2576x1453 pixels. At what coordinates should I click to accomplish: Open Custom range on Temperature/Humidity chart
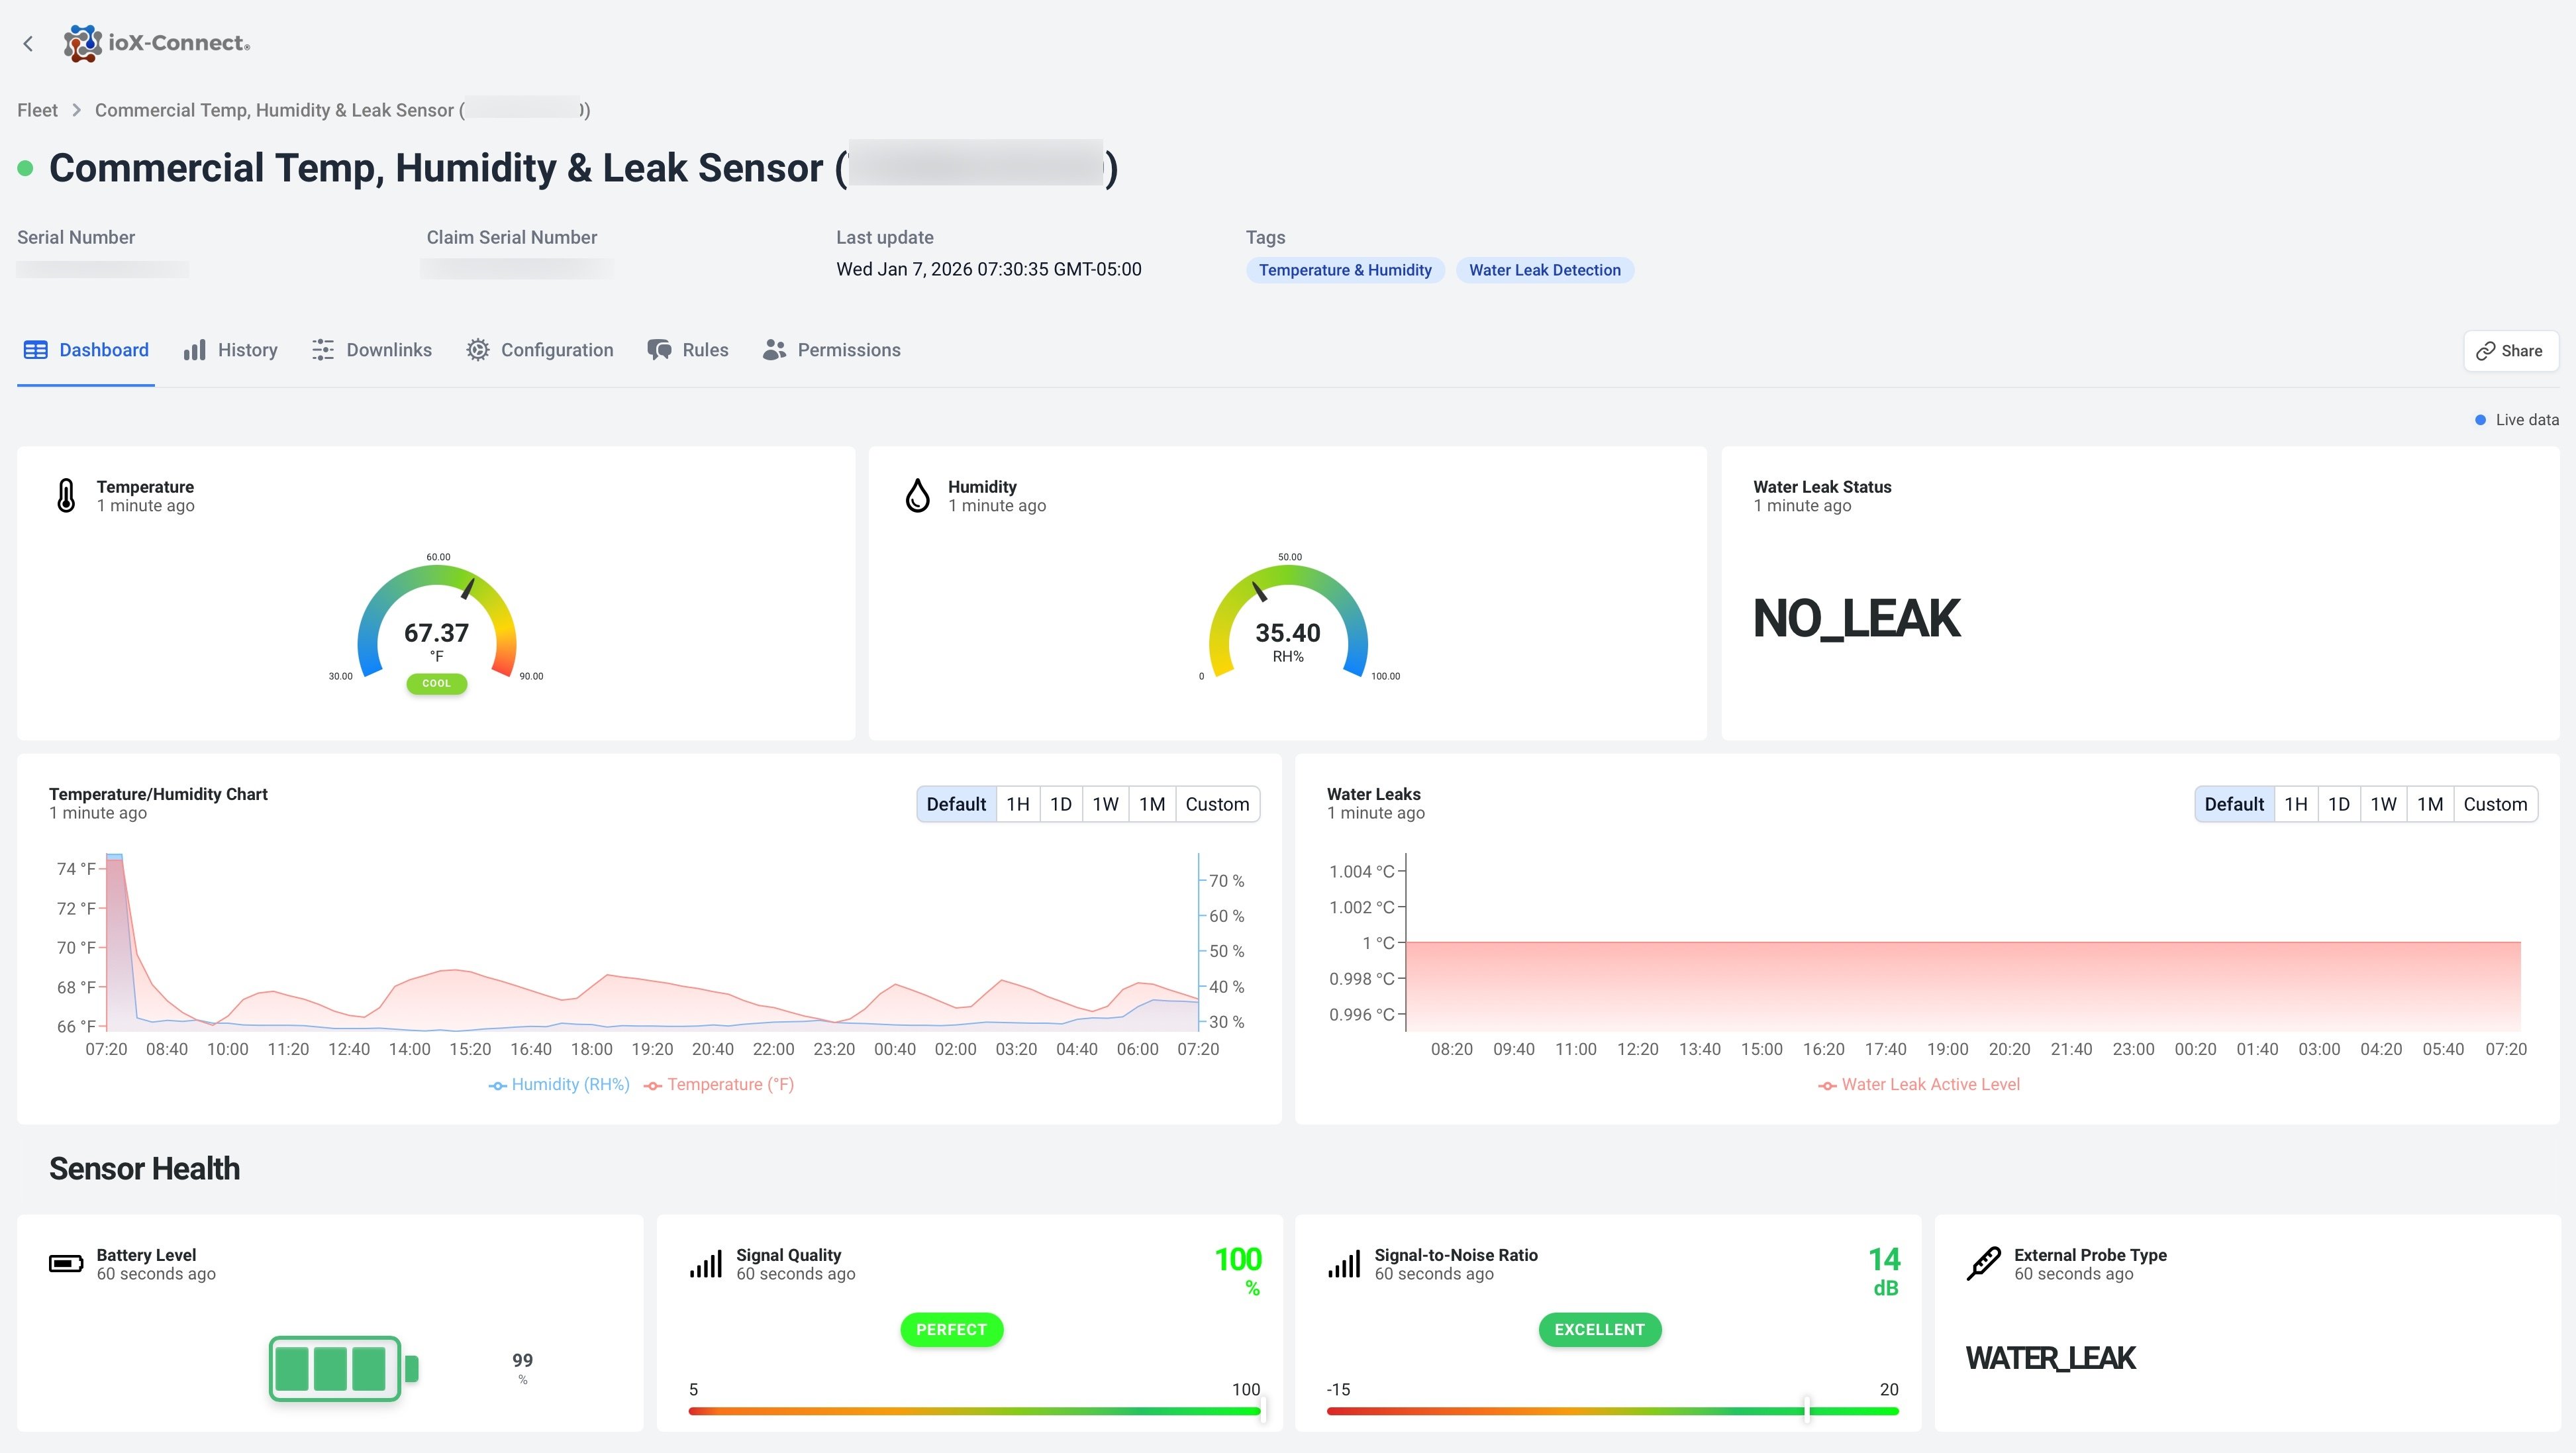pyautogui.click(x=1217, y=803)
